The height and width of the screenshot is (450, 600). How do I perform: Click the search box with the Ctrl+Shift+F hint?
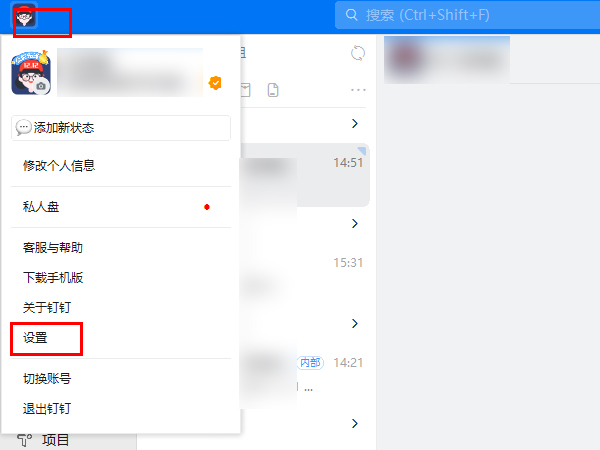tap(467, 15)
